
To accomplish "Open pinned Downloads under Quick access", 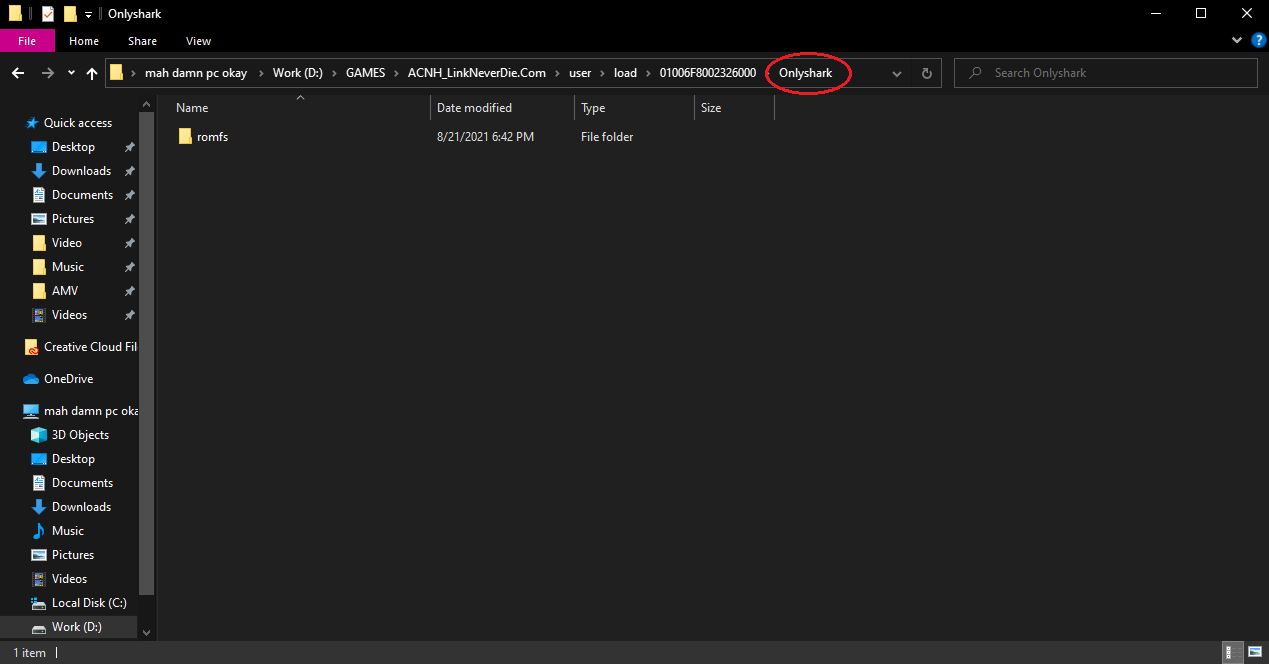I will pos(81,171).
